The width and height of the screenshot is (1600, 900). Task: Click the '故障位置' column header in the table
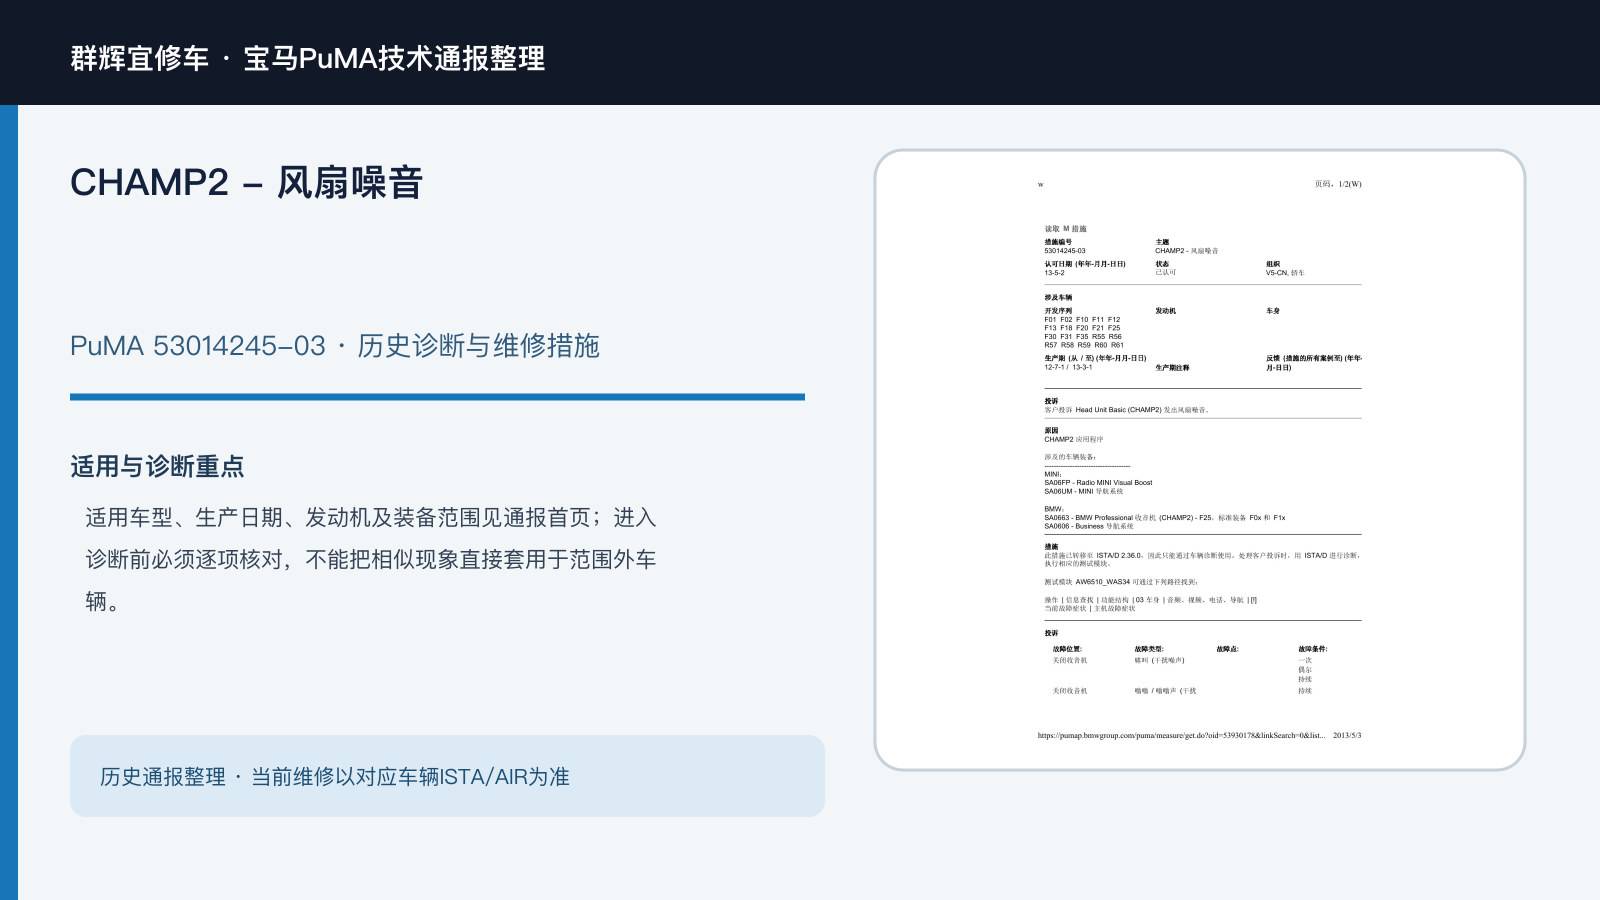[1067, 649]
